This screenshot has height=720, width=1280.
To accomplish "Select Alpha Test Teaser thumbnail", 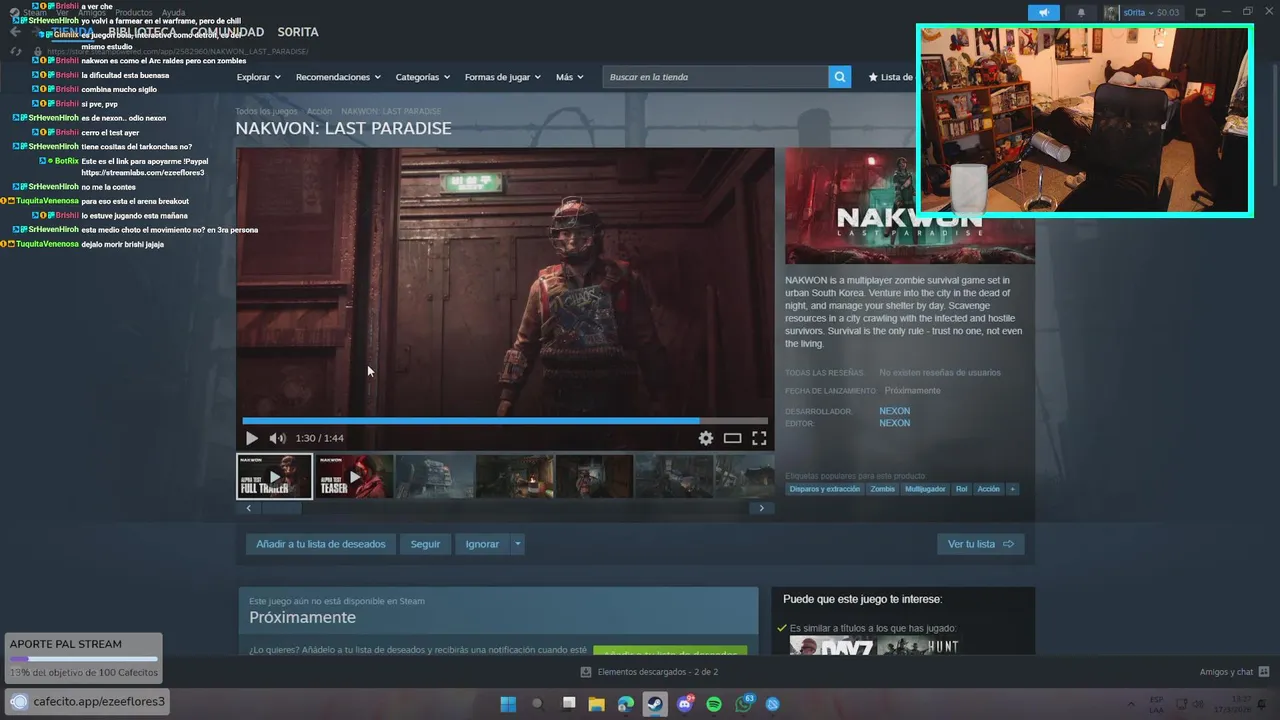I will pos(354,476).
